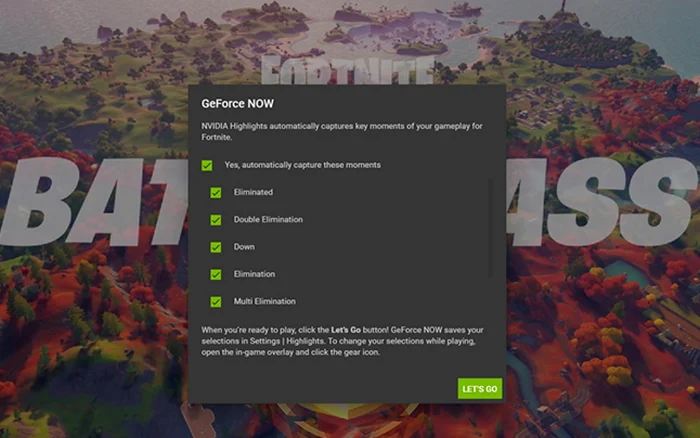Click the 'Multi Elimination' label text
This screenshot has width=700, height=438.
[x=265, y=301]
